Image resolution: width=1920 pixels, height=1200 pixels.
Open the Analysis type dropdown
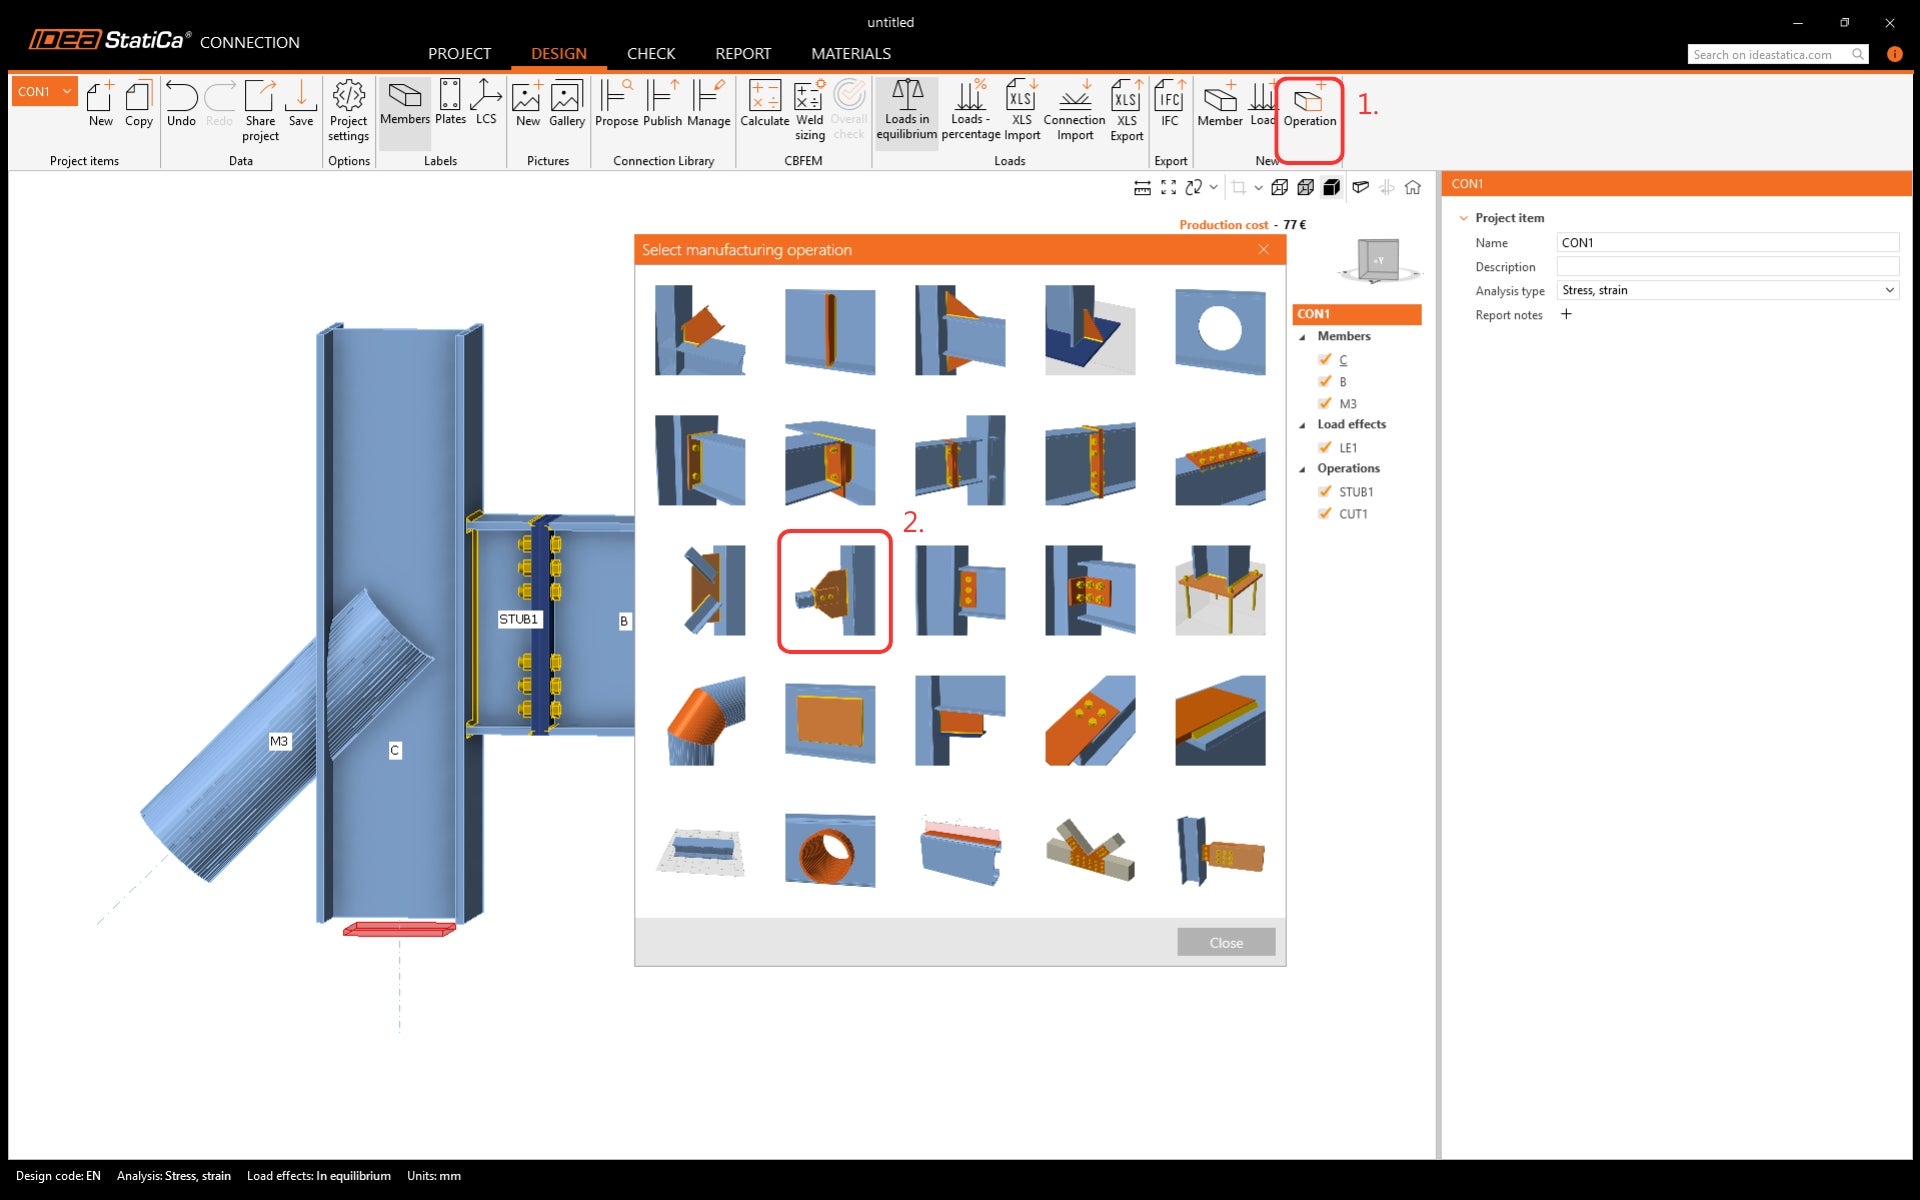coord(1727,290)
